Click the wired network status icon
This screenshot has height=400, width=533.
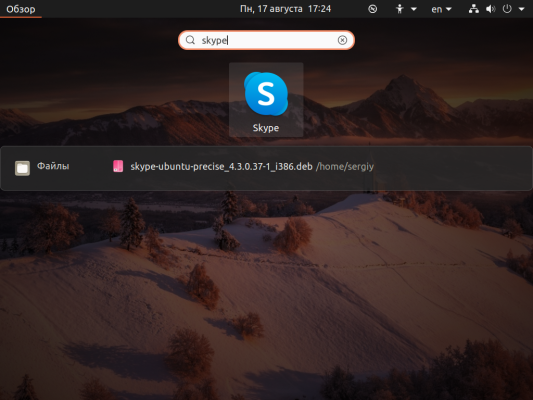474,9
